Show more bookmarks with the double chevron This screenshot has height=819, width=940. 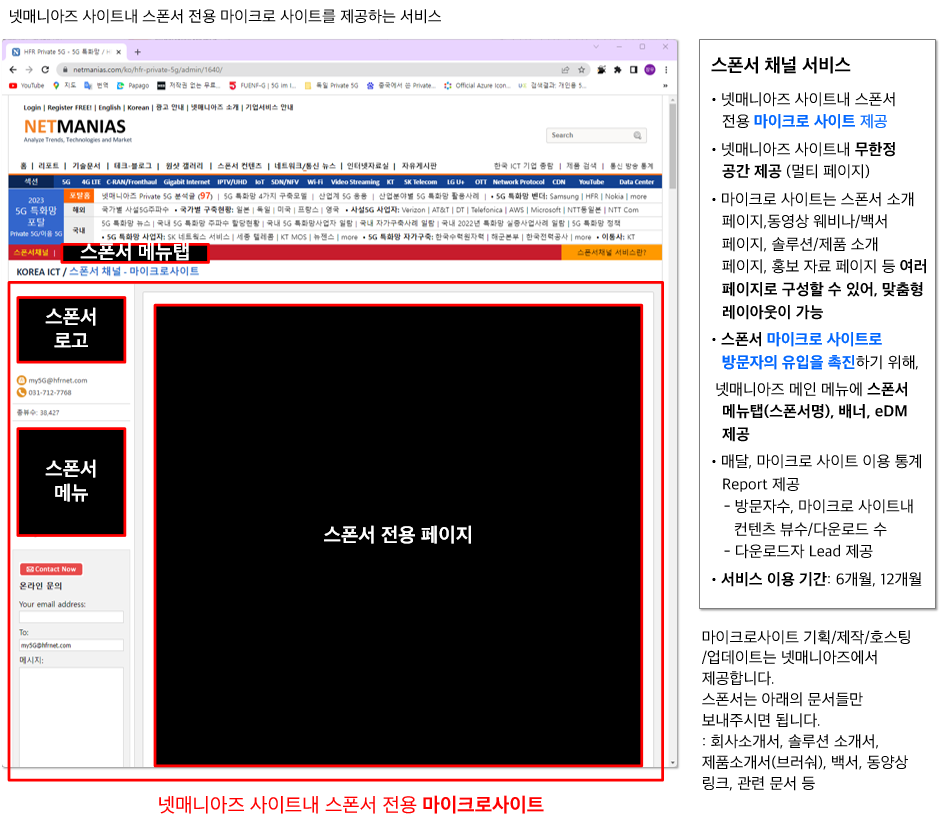665,86
